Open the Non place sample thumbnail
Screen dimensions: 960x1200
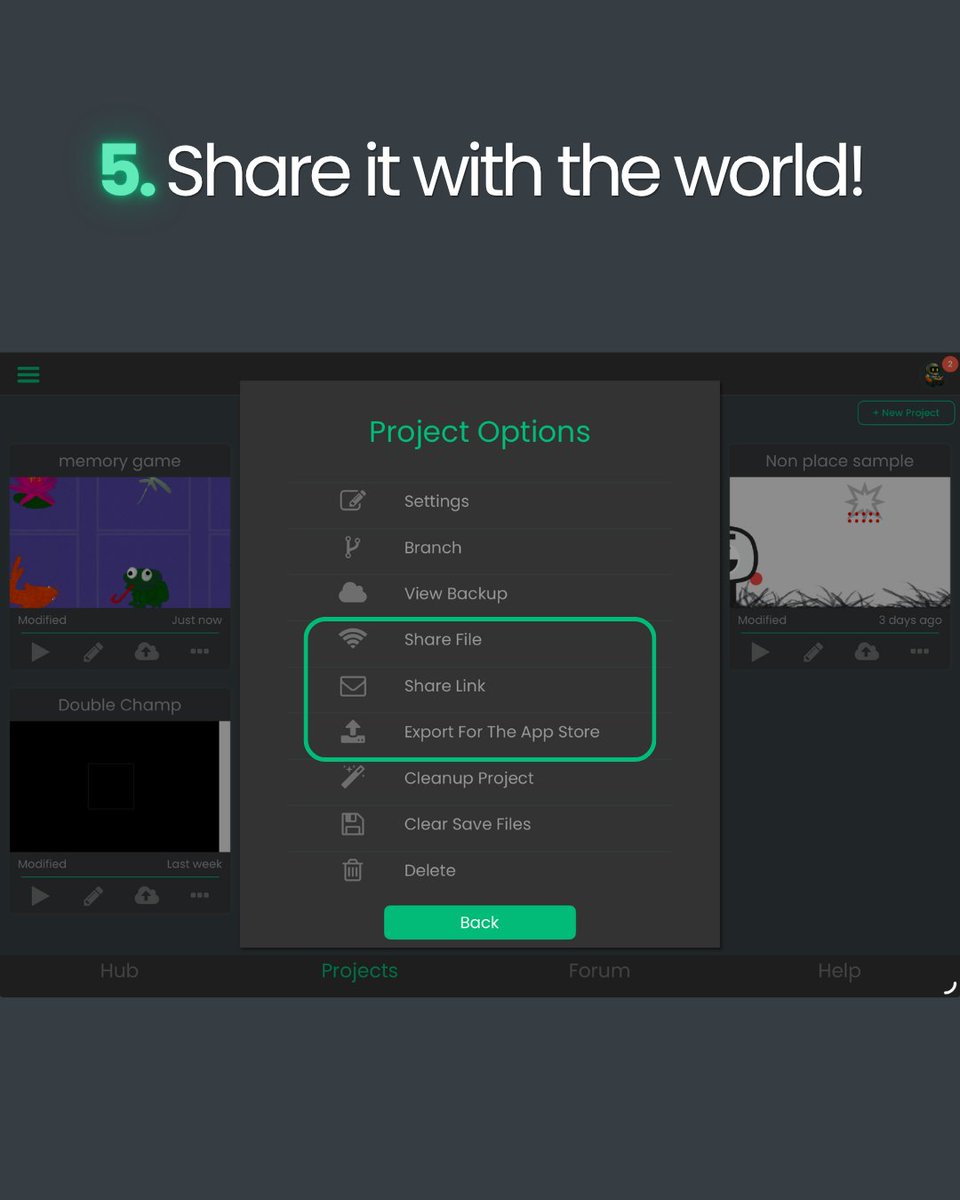840,542
